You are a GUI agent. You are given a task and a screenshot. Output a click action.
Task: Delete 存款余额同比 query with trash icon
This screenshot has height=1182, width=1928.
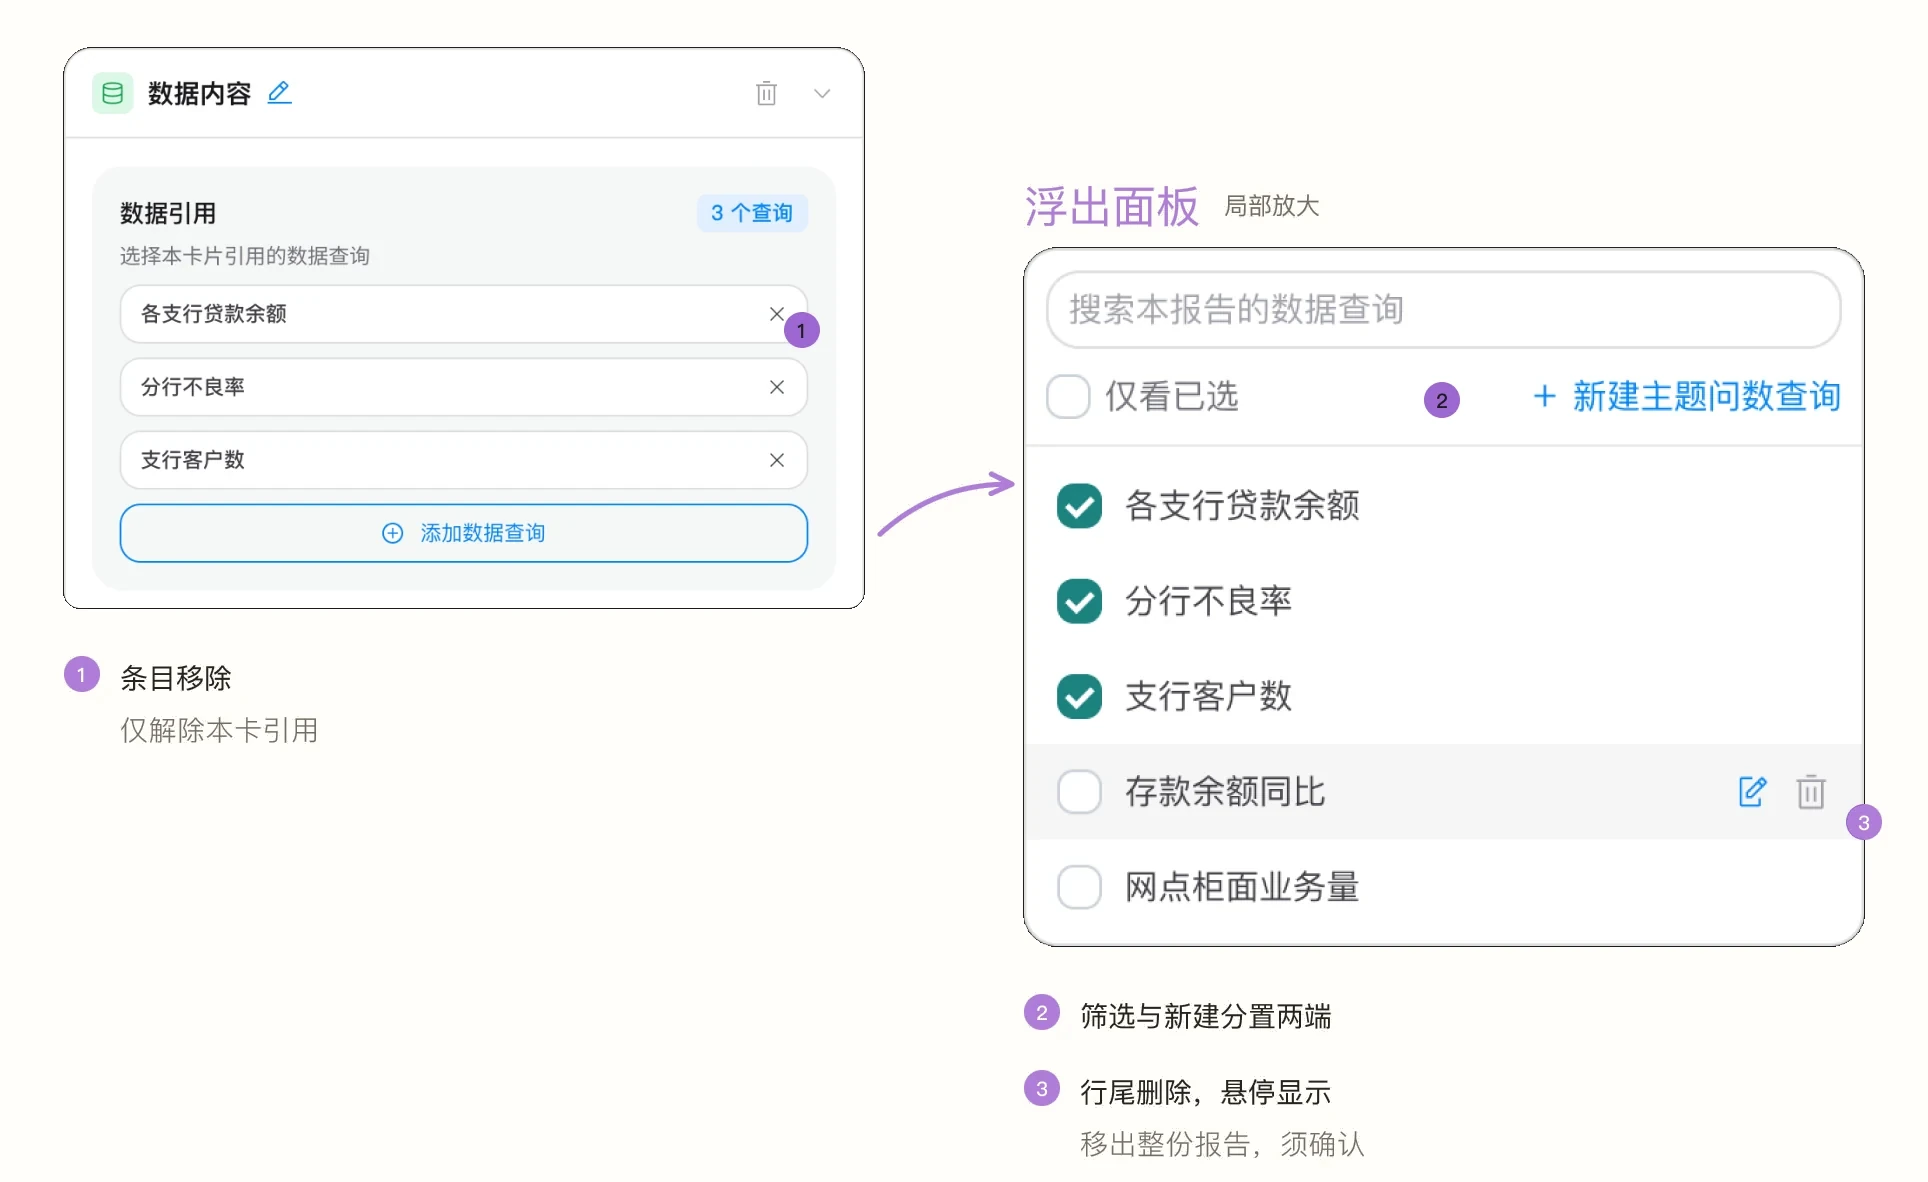pos(1811,792)
